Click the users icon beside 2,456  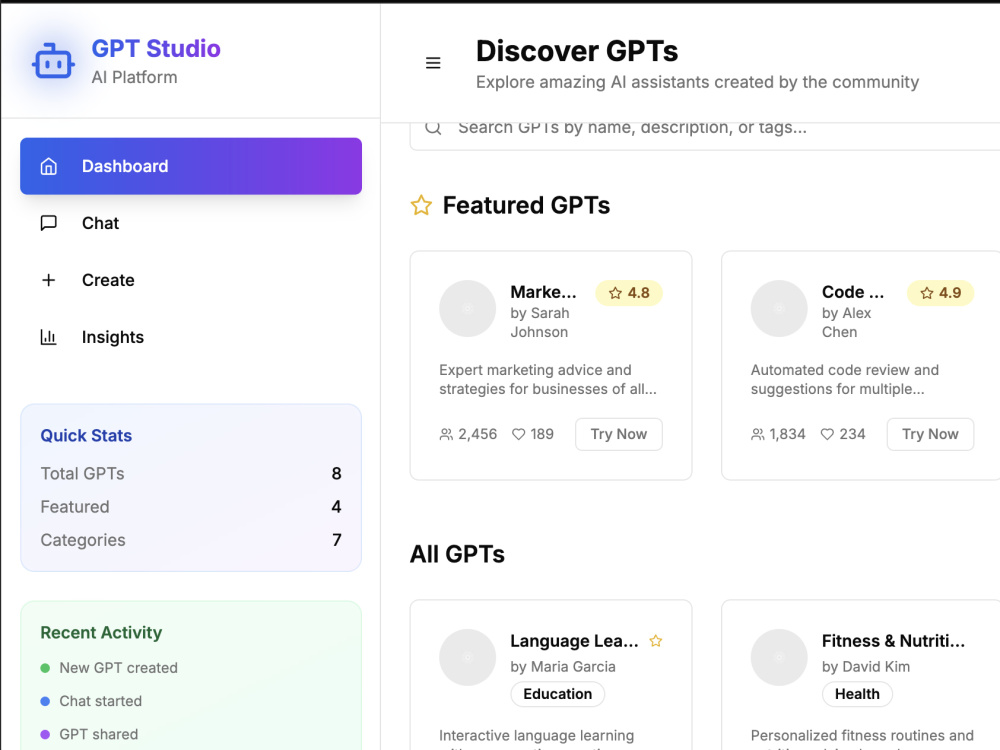446,434
